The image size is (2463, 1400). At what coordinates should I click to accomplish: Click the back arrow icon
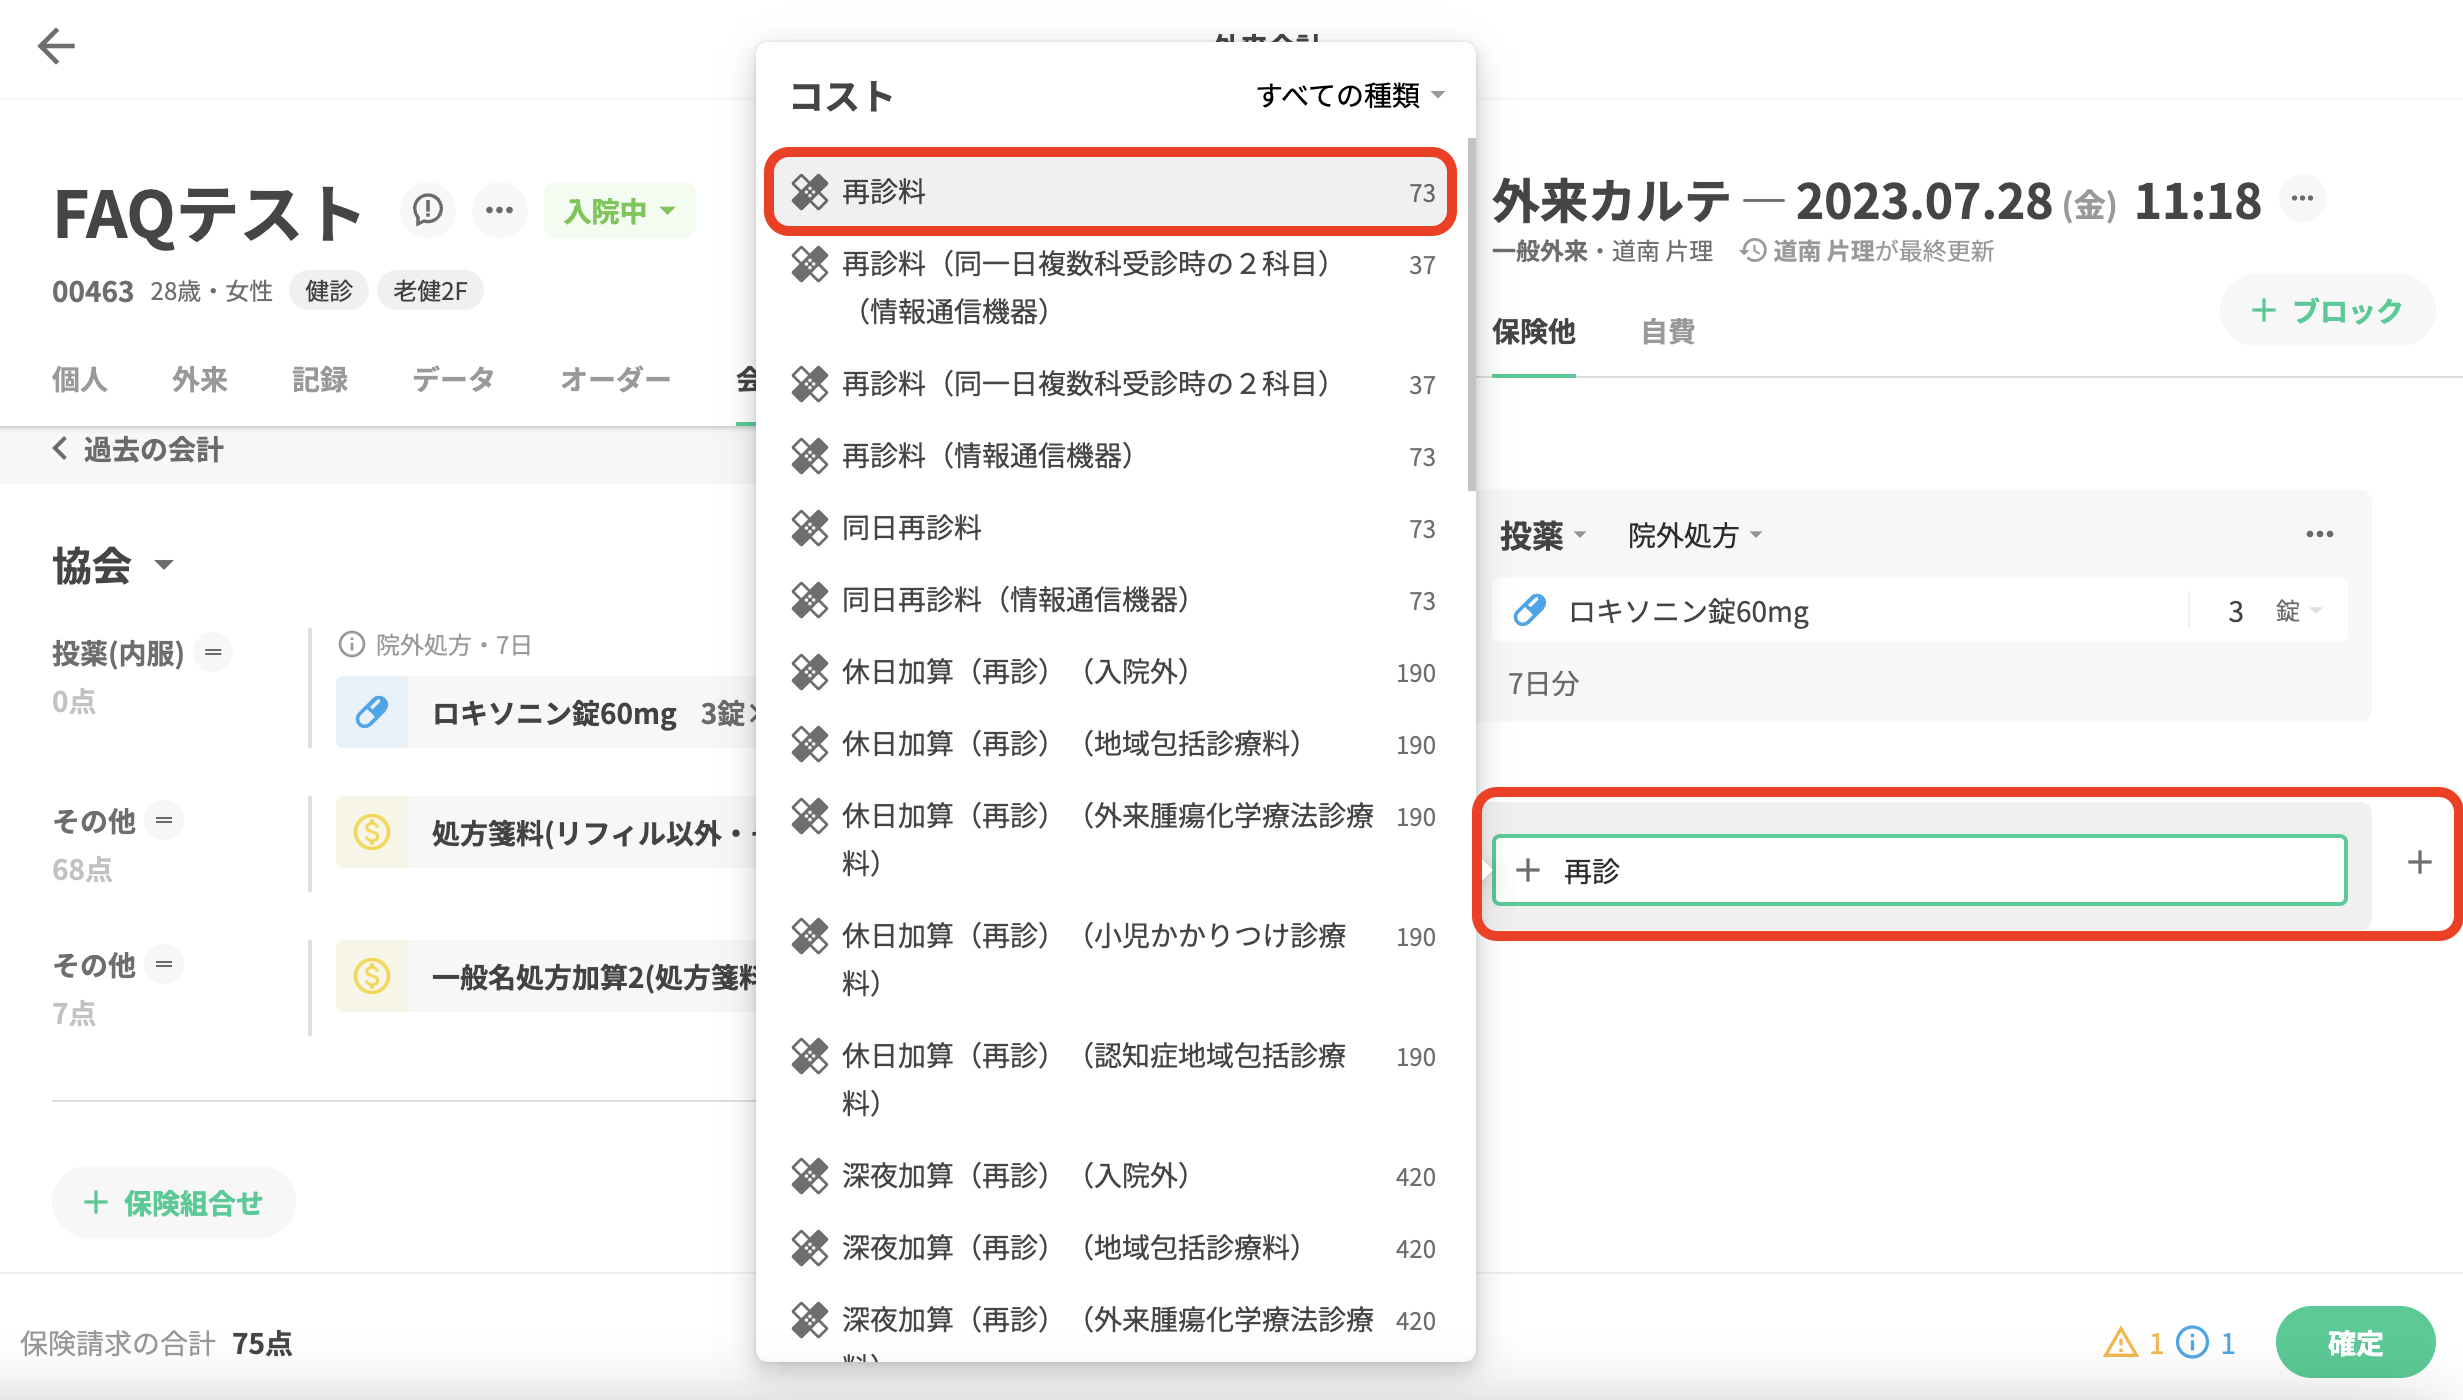tap(56, 46)
